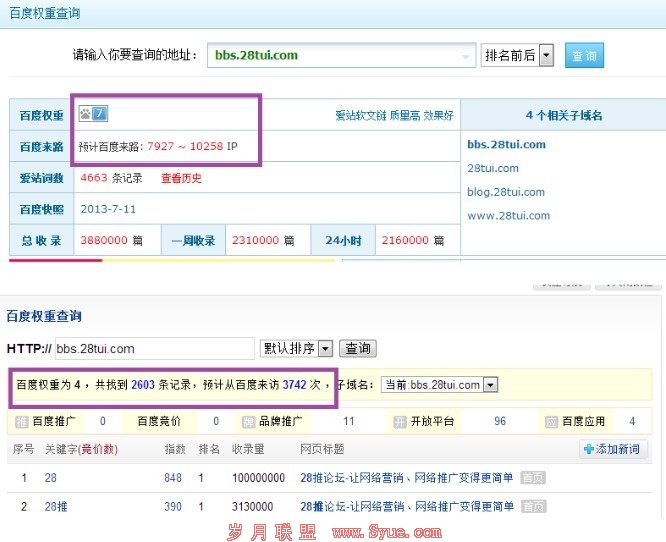
Task: Click the HTTP:// input field with bbs.28tui.com
Action: pos(155,349)
